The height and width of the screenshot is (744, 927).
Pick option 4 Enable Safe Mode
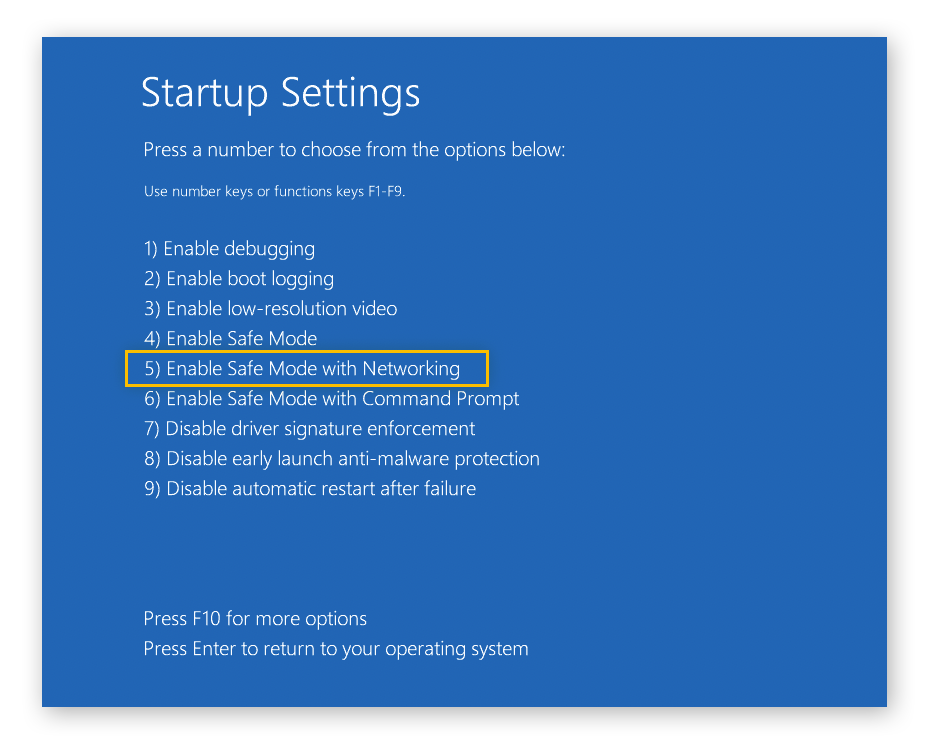pyautogui.click(x=230, y=339)
